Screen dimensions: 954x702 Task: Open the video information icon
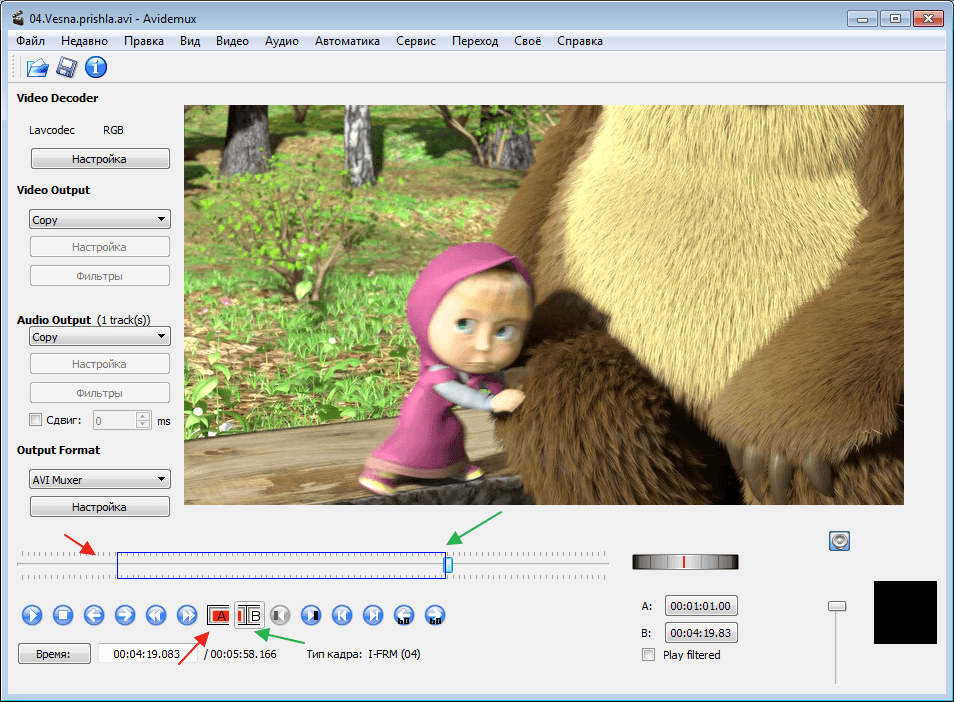click(96, 67)
